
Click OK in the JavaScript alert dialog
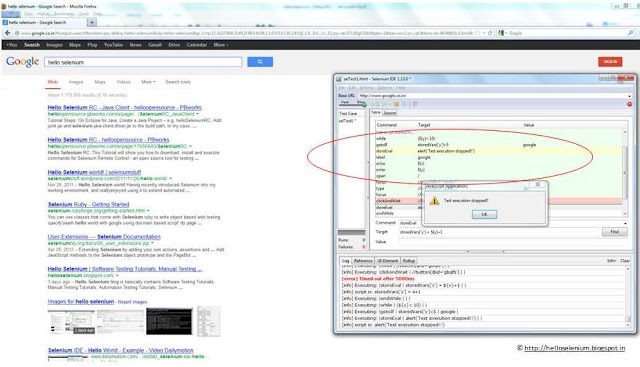tap(484, 214)
